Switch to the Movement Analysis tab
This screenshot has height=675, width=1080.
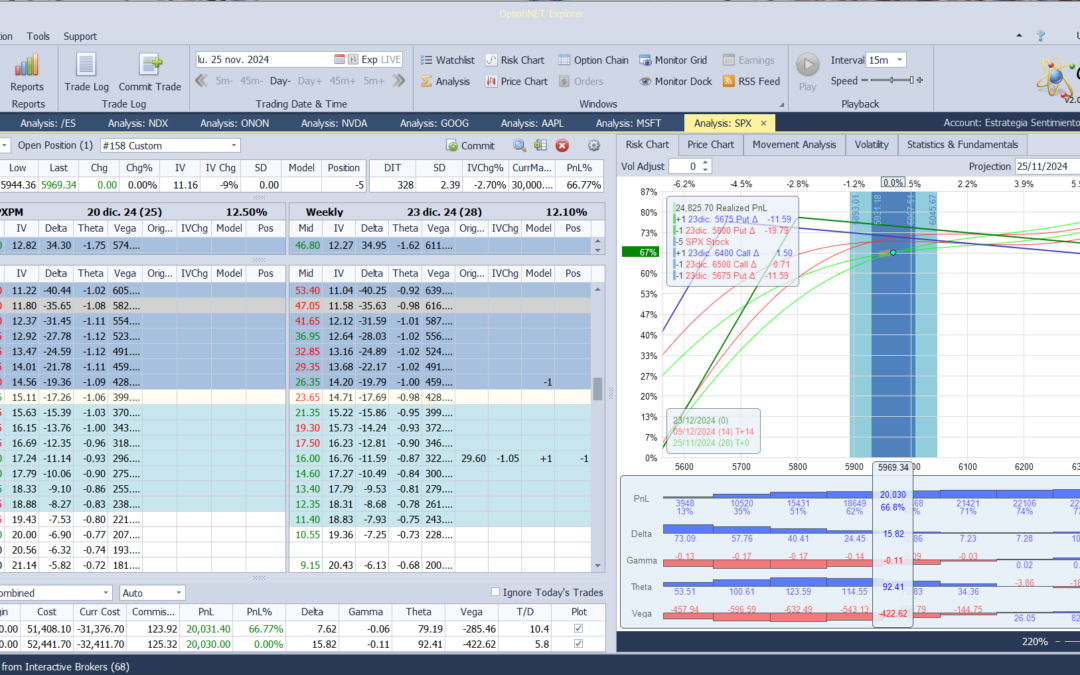pyautogui.click(x=793, y=145)
